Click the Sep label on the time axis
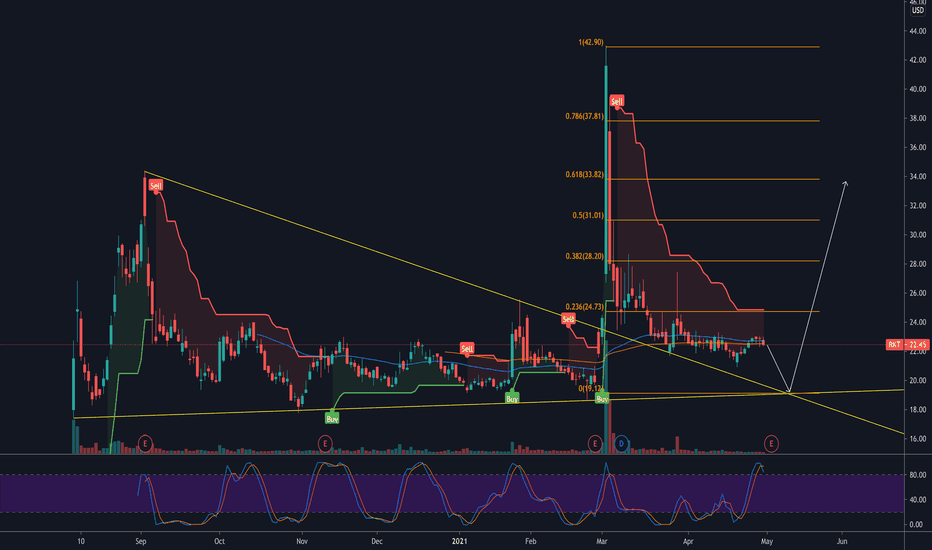Viewport: 932px width, 550px height. (141, 541)
